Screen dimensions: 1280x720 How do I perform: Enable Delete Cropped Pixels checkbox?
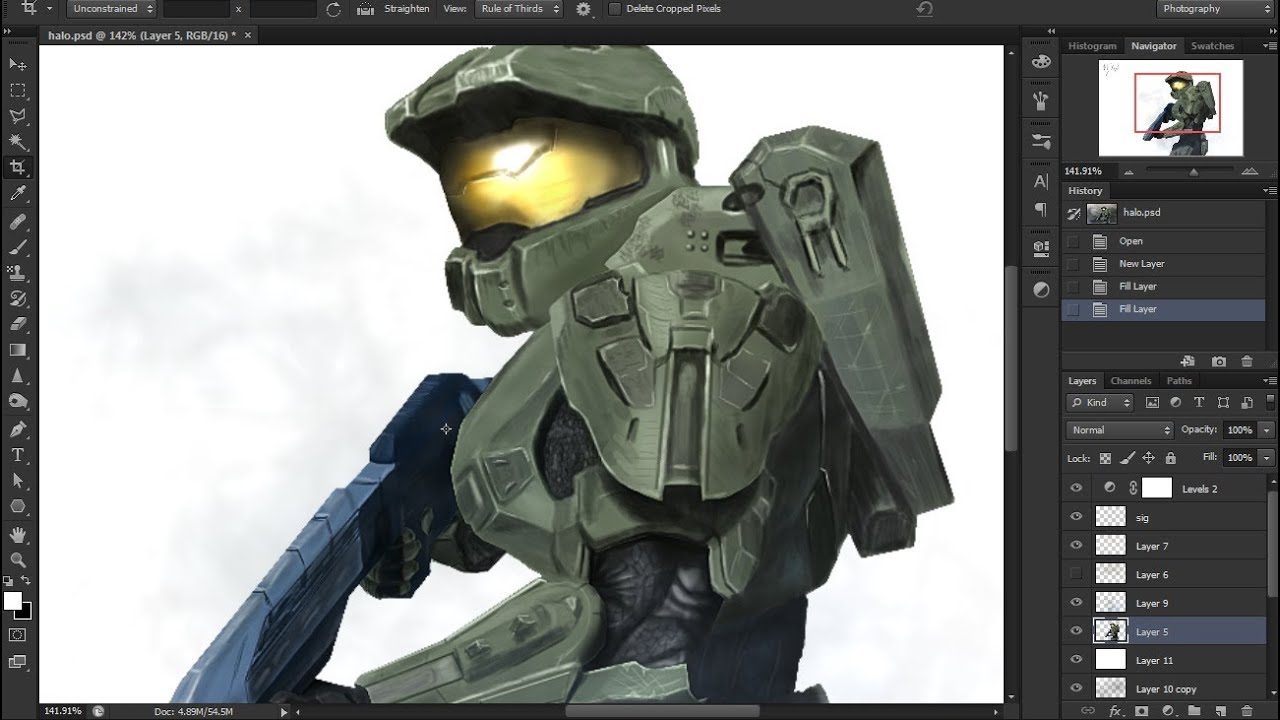pyautogui.click(x=614, y=9)
